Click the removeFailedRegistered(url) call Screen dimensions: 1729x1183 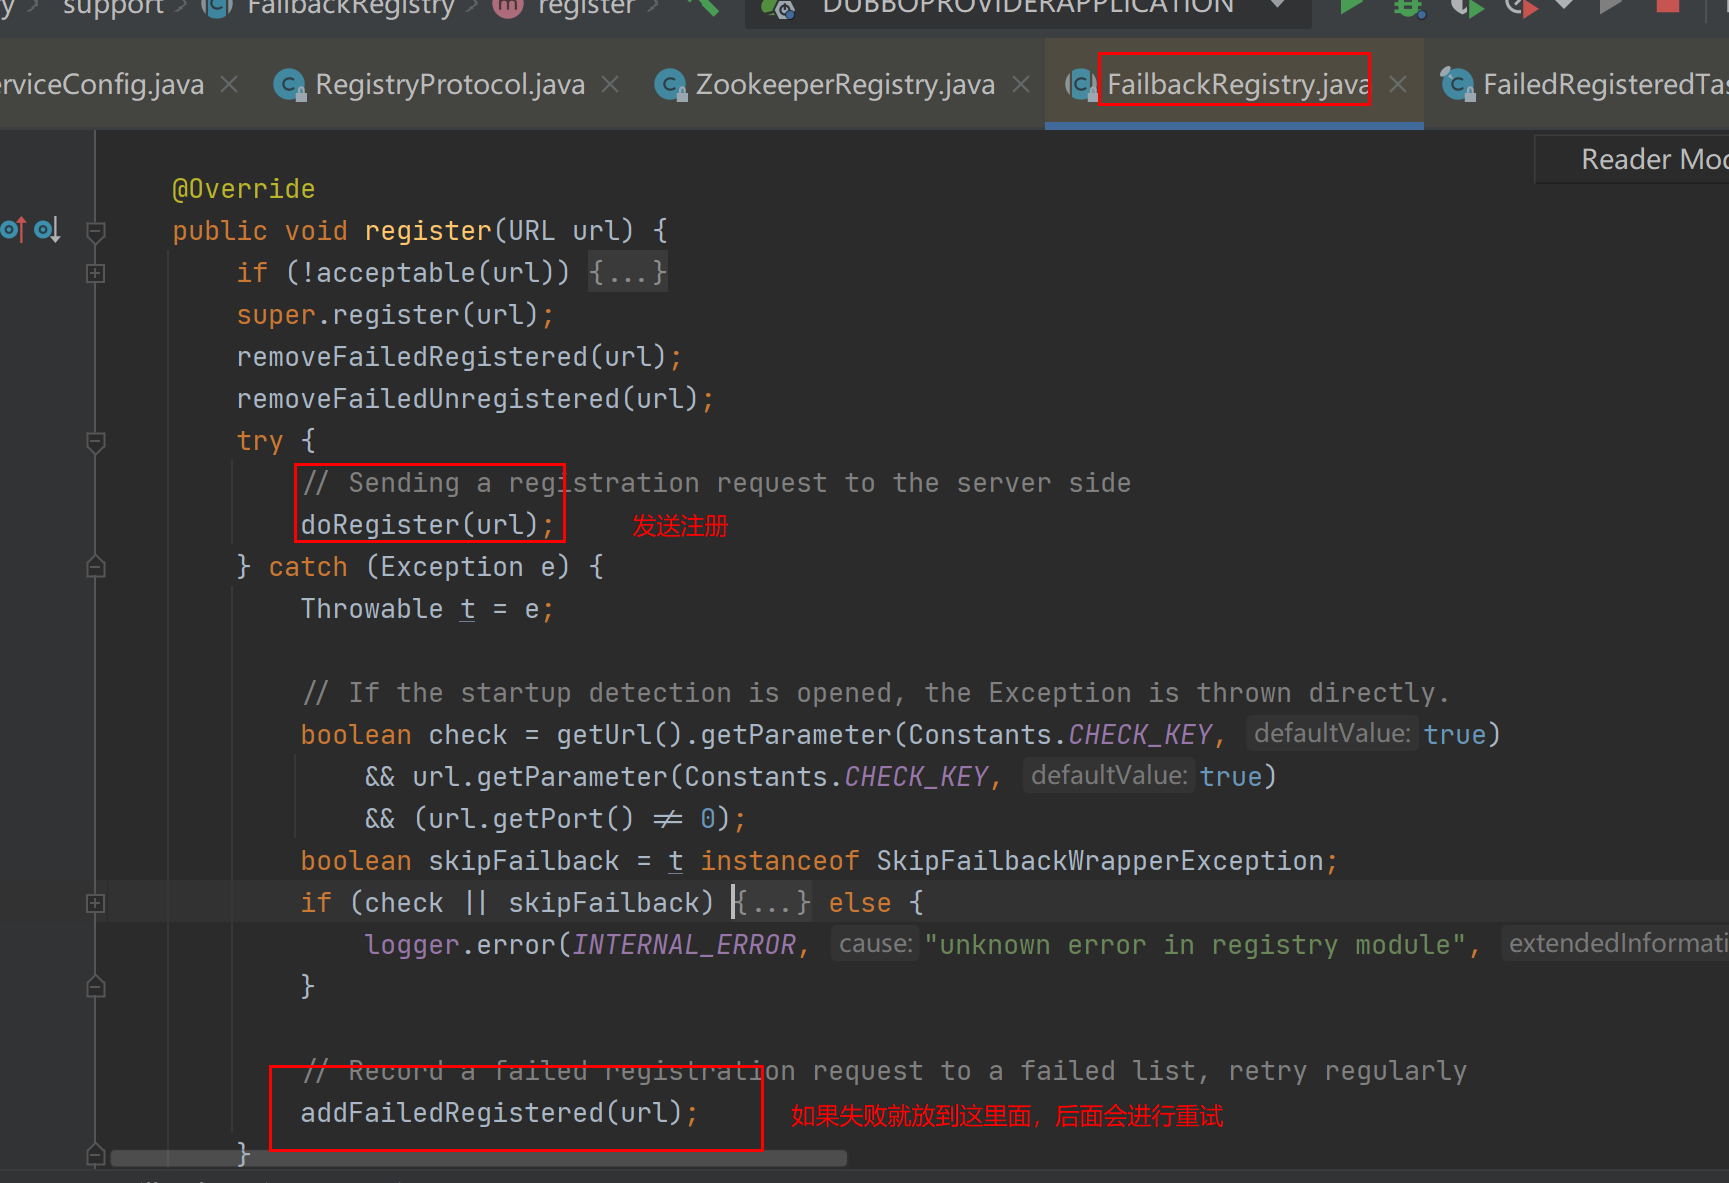[x=451, y=357]
